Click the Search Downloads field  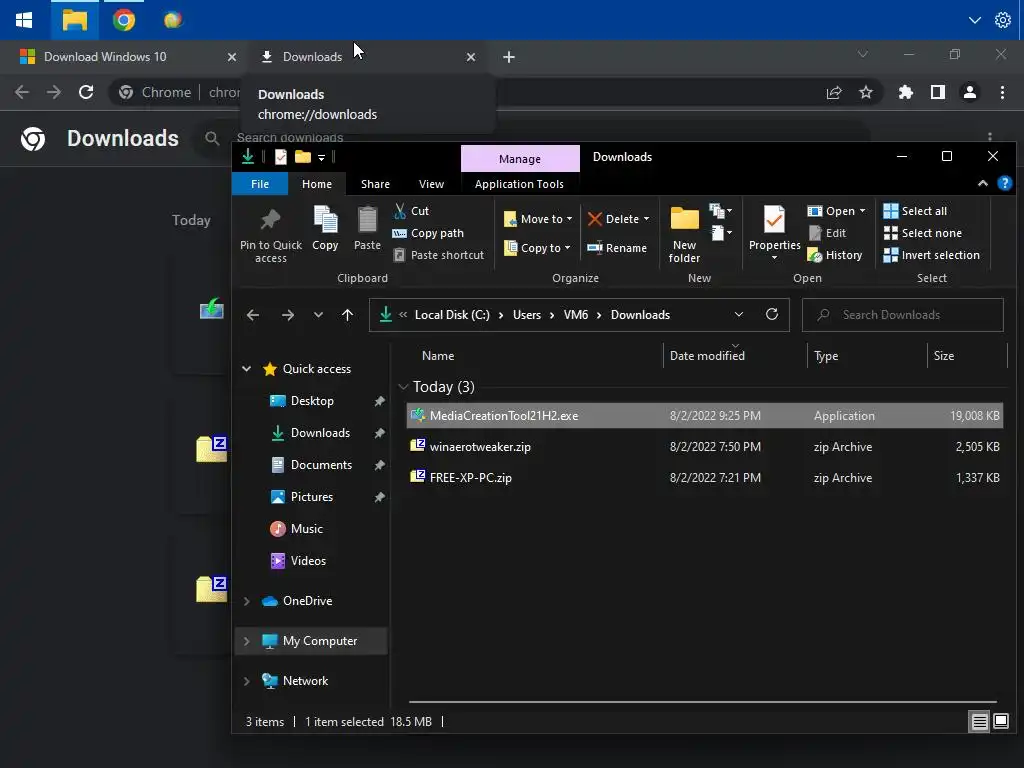point(903,315)
